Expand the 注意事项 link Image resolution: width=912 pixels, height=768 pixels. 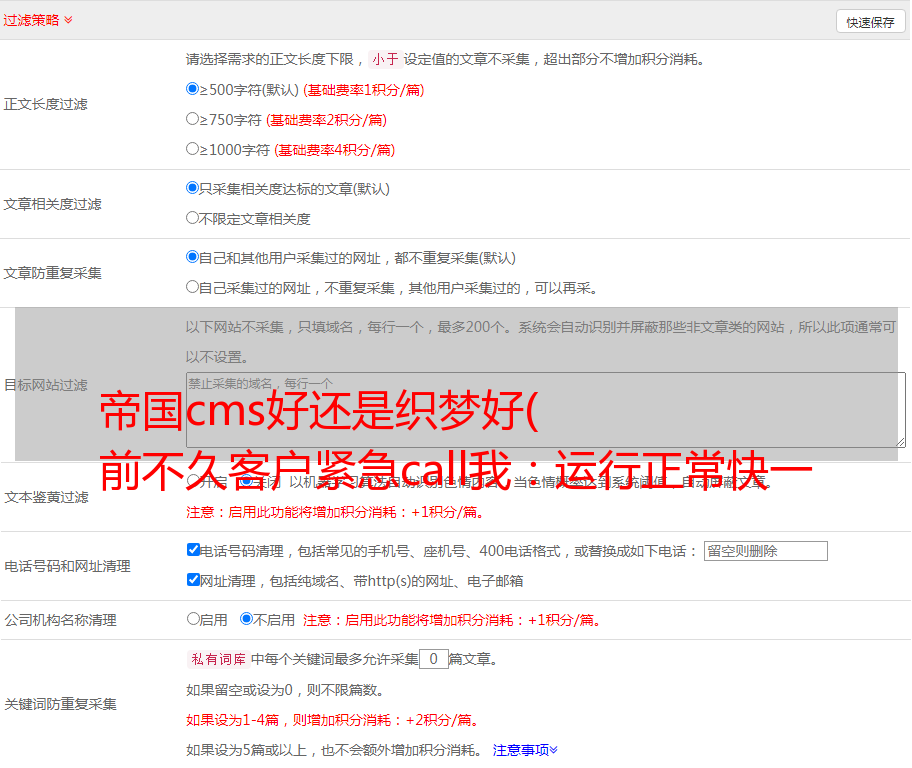525,750
